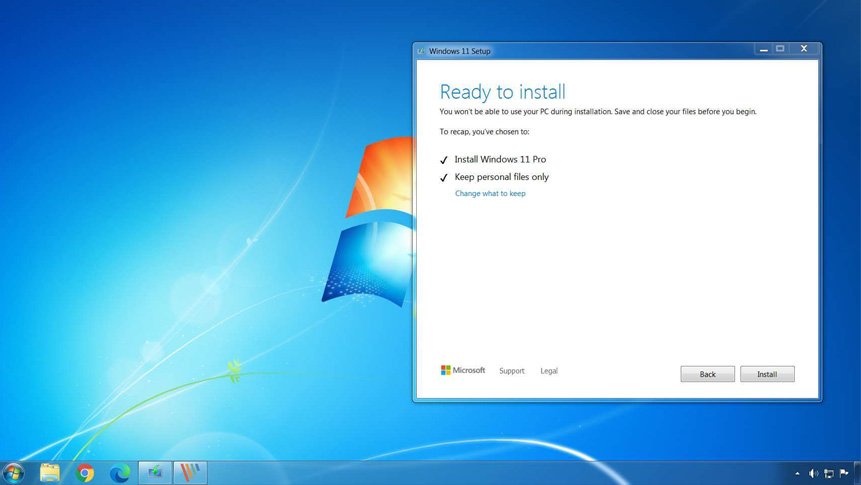Screen dimensions: 861x485
Task: Open the volume speaker icon in tray
Action: [813, 473]
